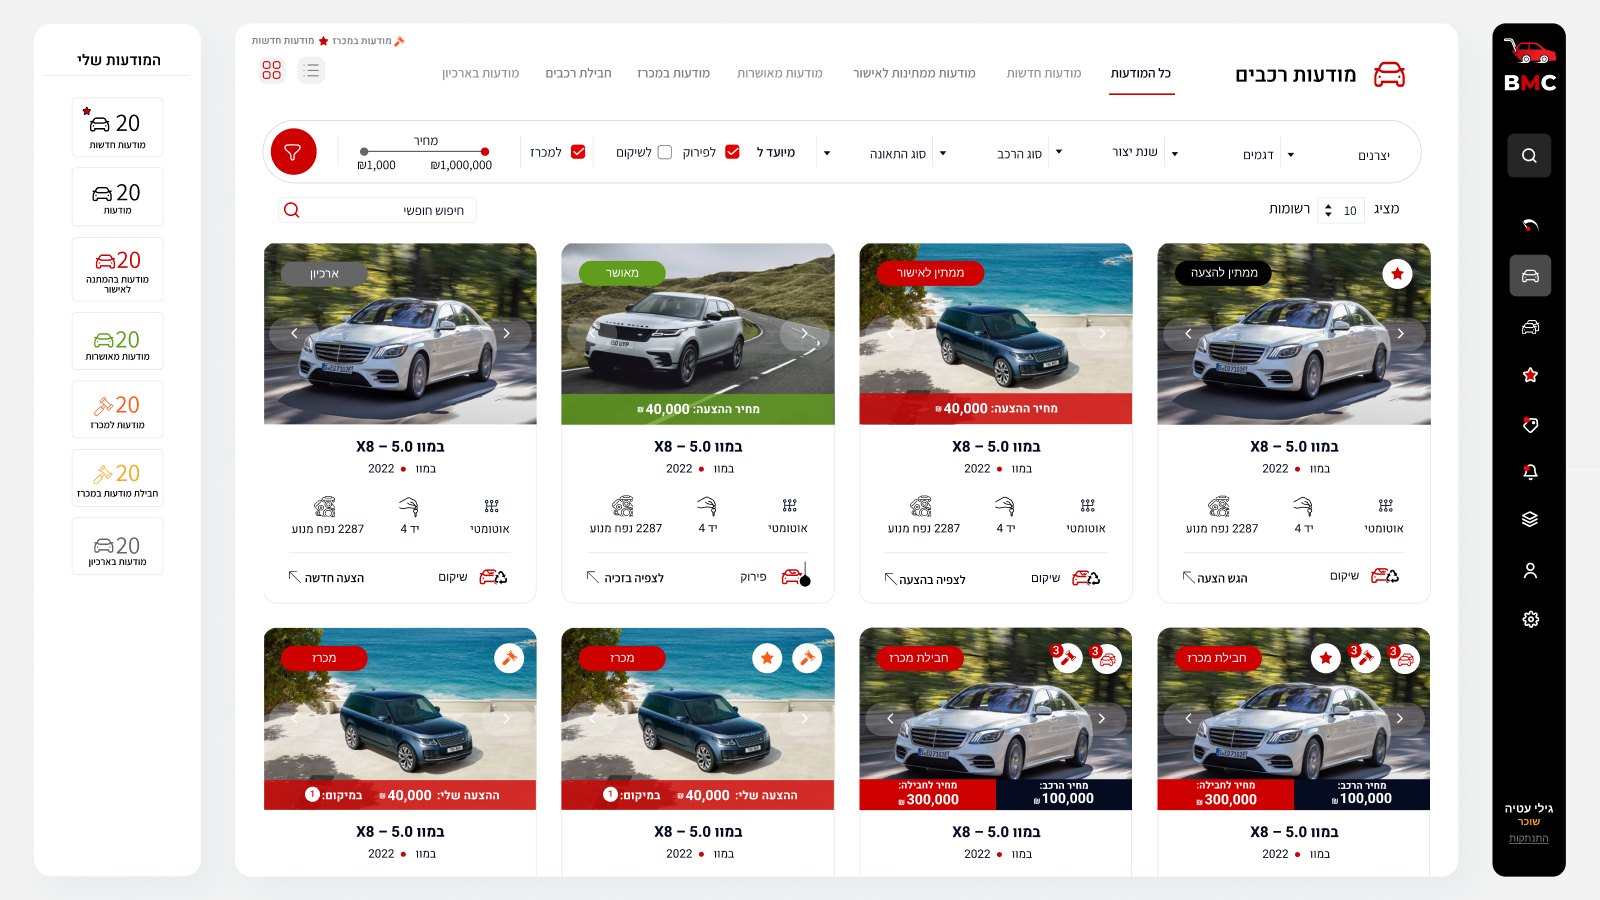Switch to 'חבילת רכבים' tab
Viewport: 1600px width, 900px height.
tap(578, 73)
